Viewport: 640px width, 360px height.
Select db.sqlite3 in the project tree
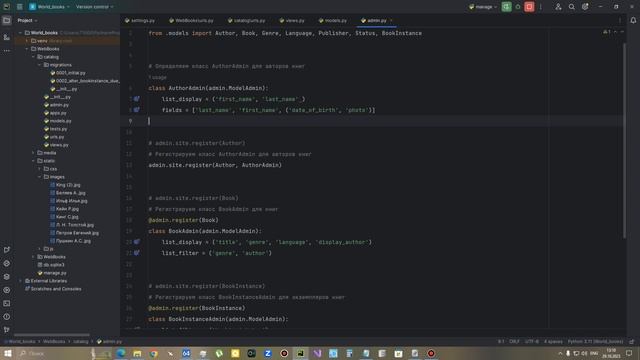(x=51, y=265)
